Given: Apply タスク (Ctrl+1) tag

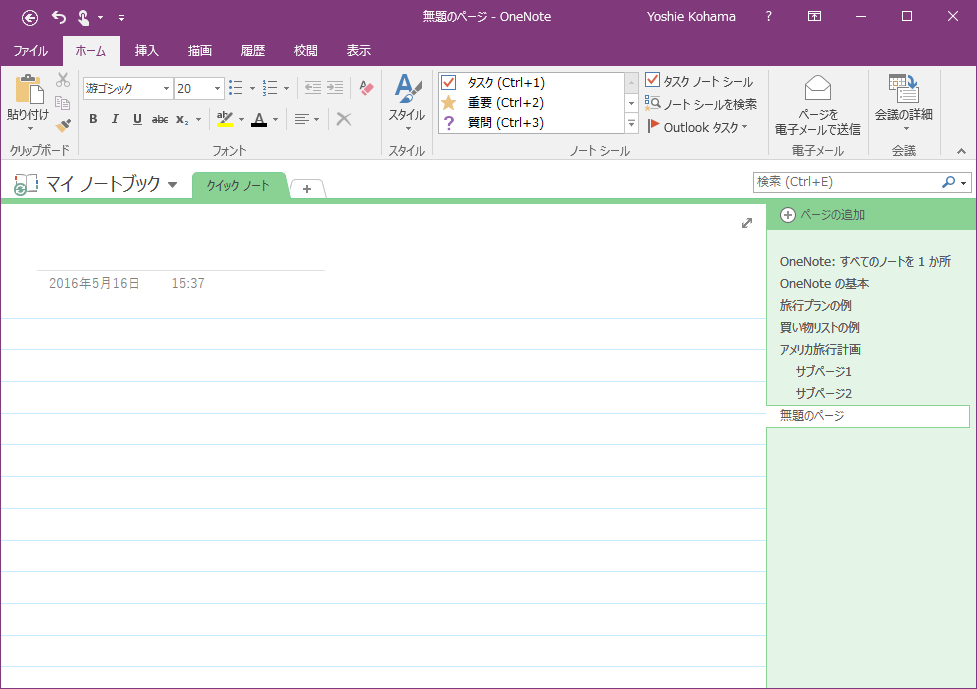Looking at the screenshot, I should (x=531, y=82).
